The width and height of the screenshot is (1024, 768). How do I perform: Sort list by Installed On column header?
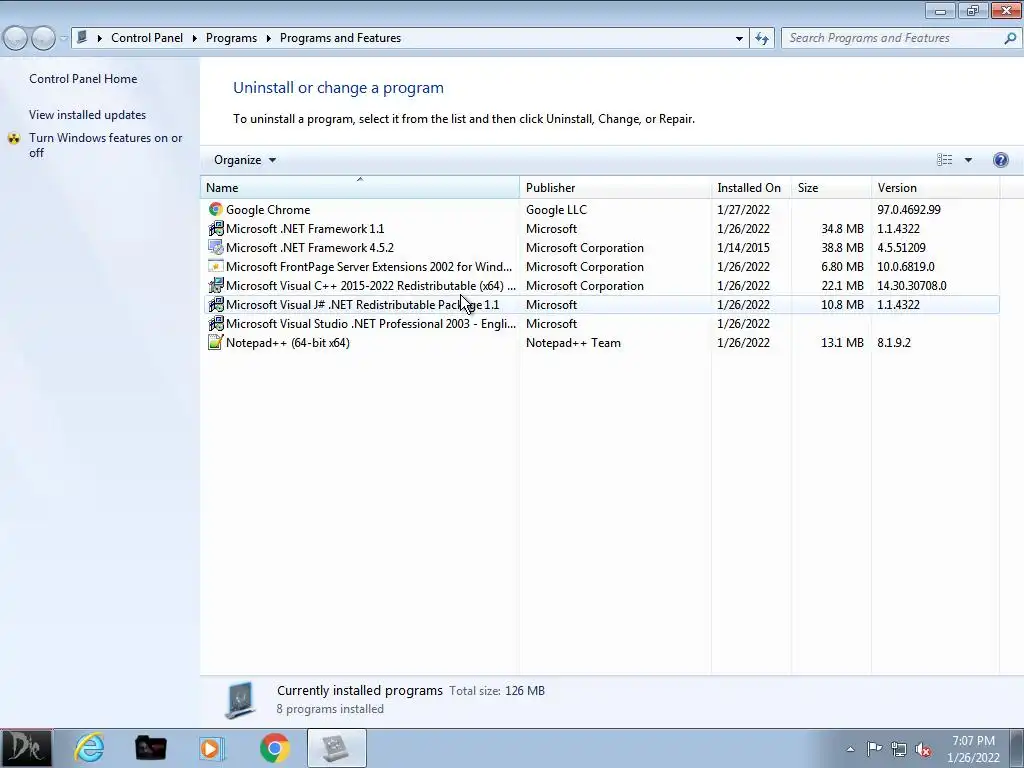click(751, 187)
